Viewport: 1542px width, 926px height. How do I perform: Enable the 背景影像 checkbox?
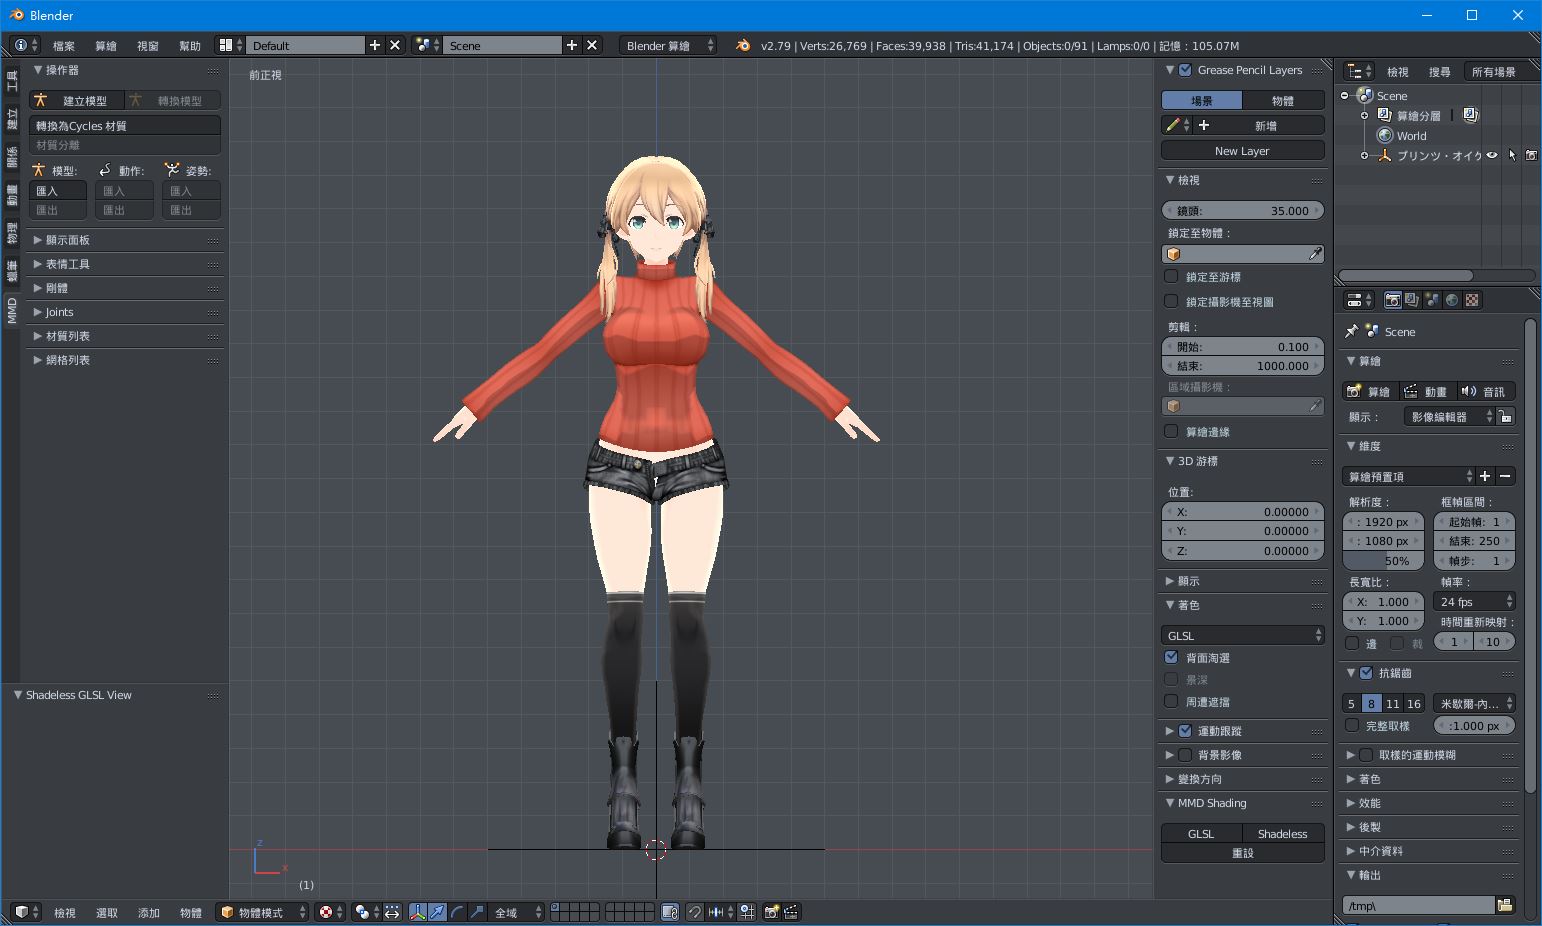pyautogui.click(x=1185, y=755)
